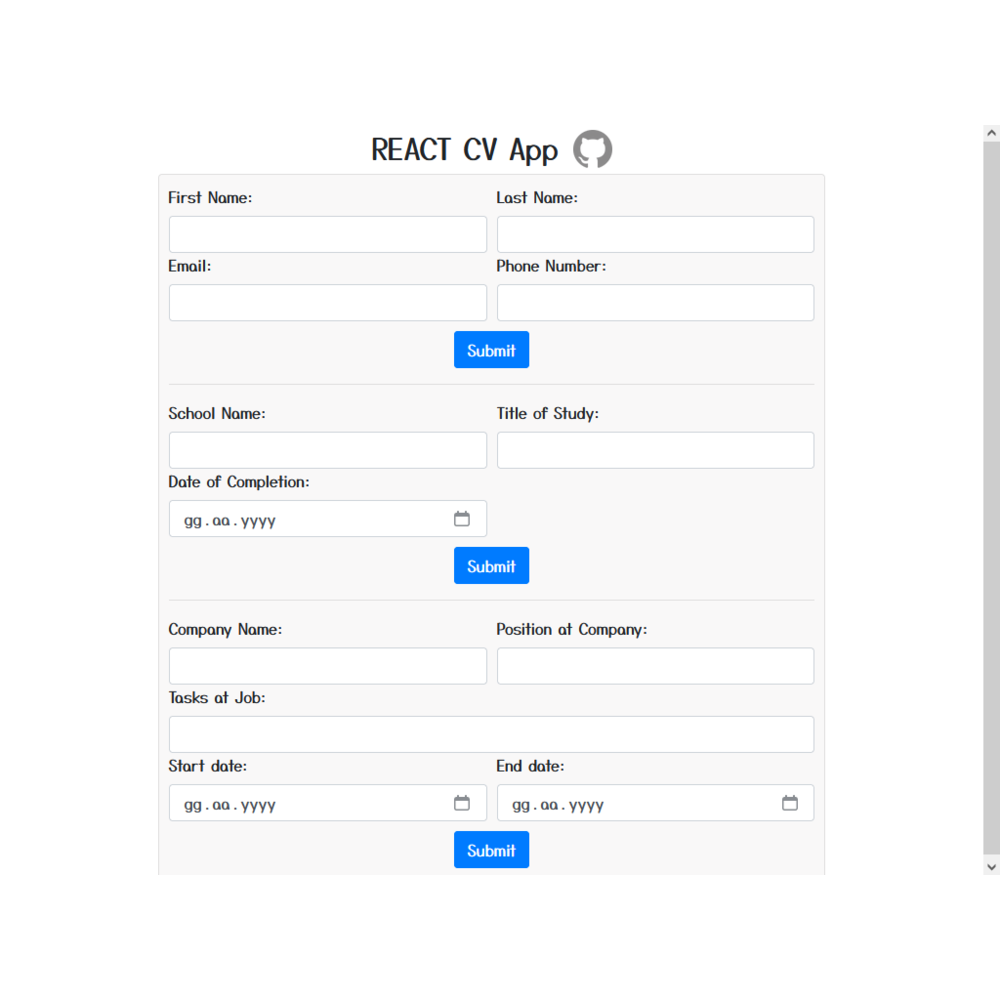This screenshot has height=1000, width=1000.
Task: Focus the Company Name input
Action: 328,666
